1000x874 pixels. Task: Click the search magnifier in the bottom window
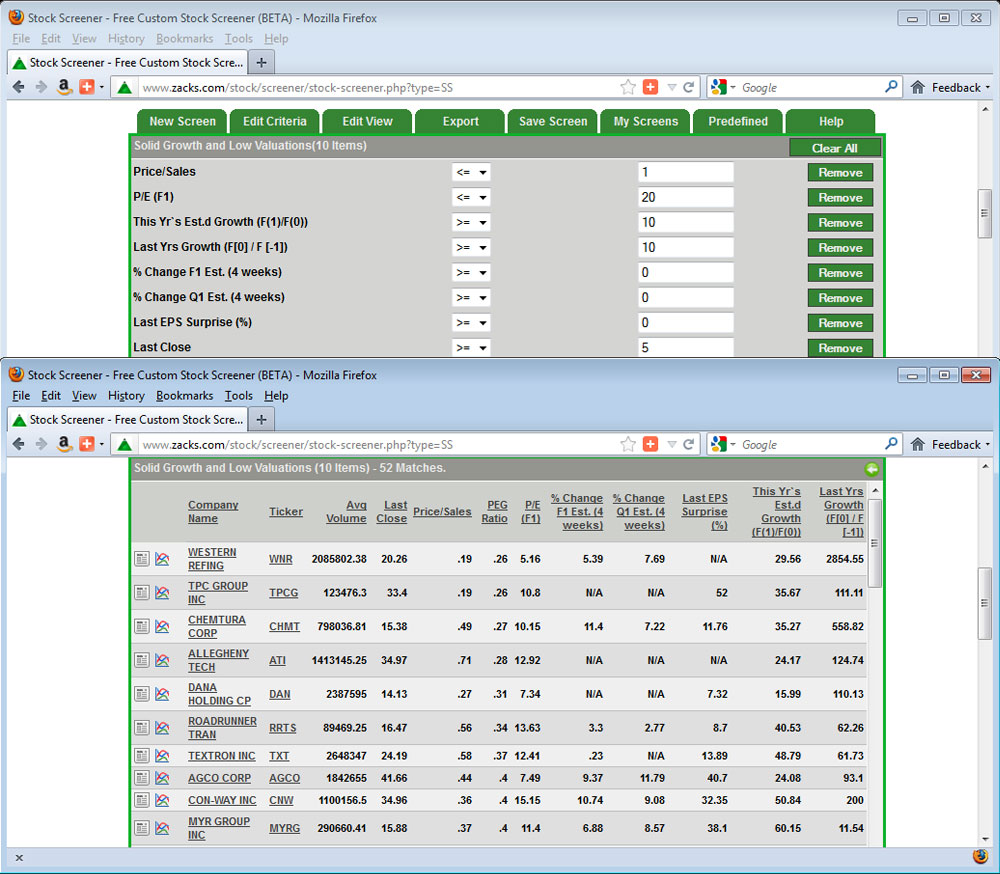point(891,444)
